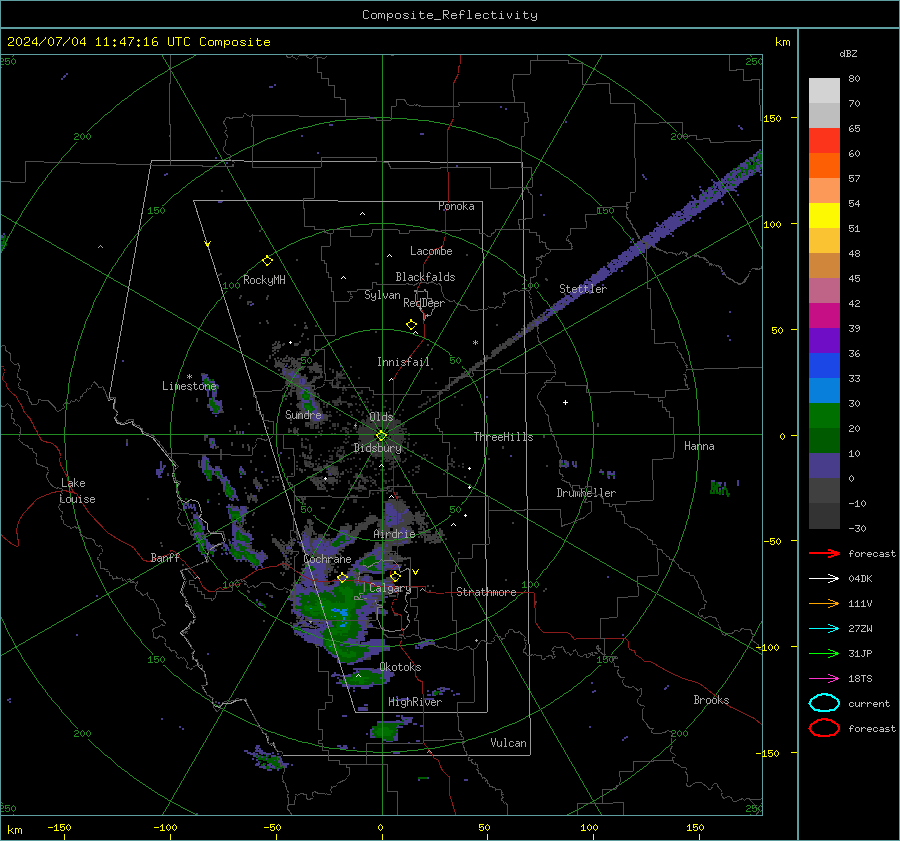Click the magenta 39 dBZ color swatch
The height and width of the screenshot is (841, 900).
pos(824,315)
